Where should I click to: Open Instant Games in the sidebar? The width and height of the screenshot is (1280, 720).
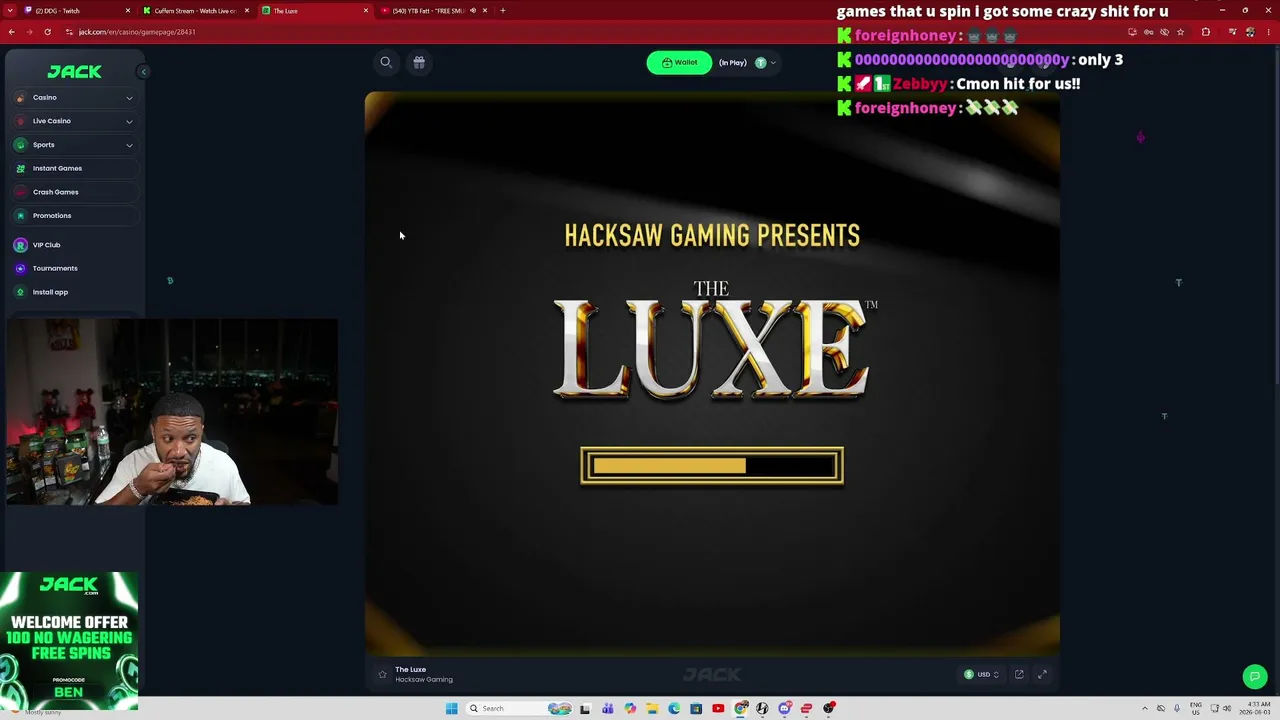[x=74, y=169]
